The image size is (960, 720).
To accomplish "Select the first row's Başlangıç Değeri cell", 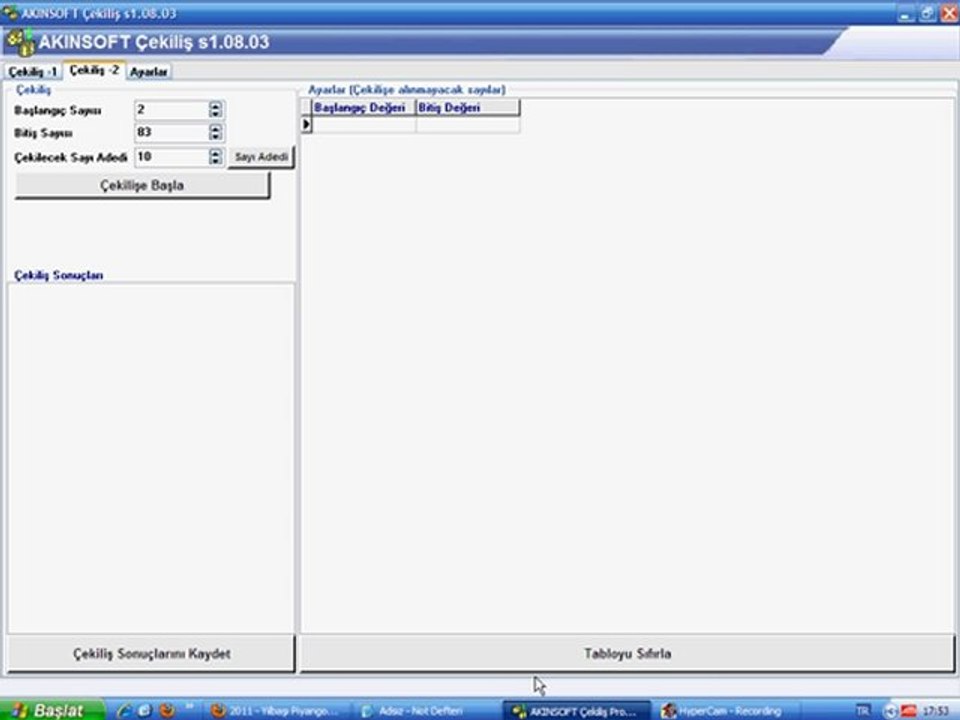I will (364, 125).
